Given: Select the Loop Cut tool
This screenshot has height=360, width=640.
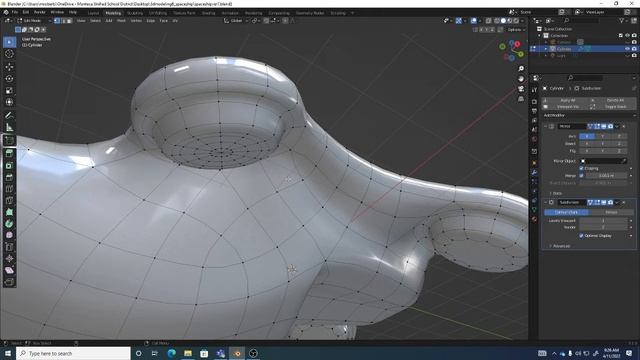Looking at the screenshot, I should 9,189.
